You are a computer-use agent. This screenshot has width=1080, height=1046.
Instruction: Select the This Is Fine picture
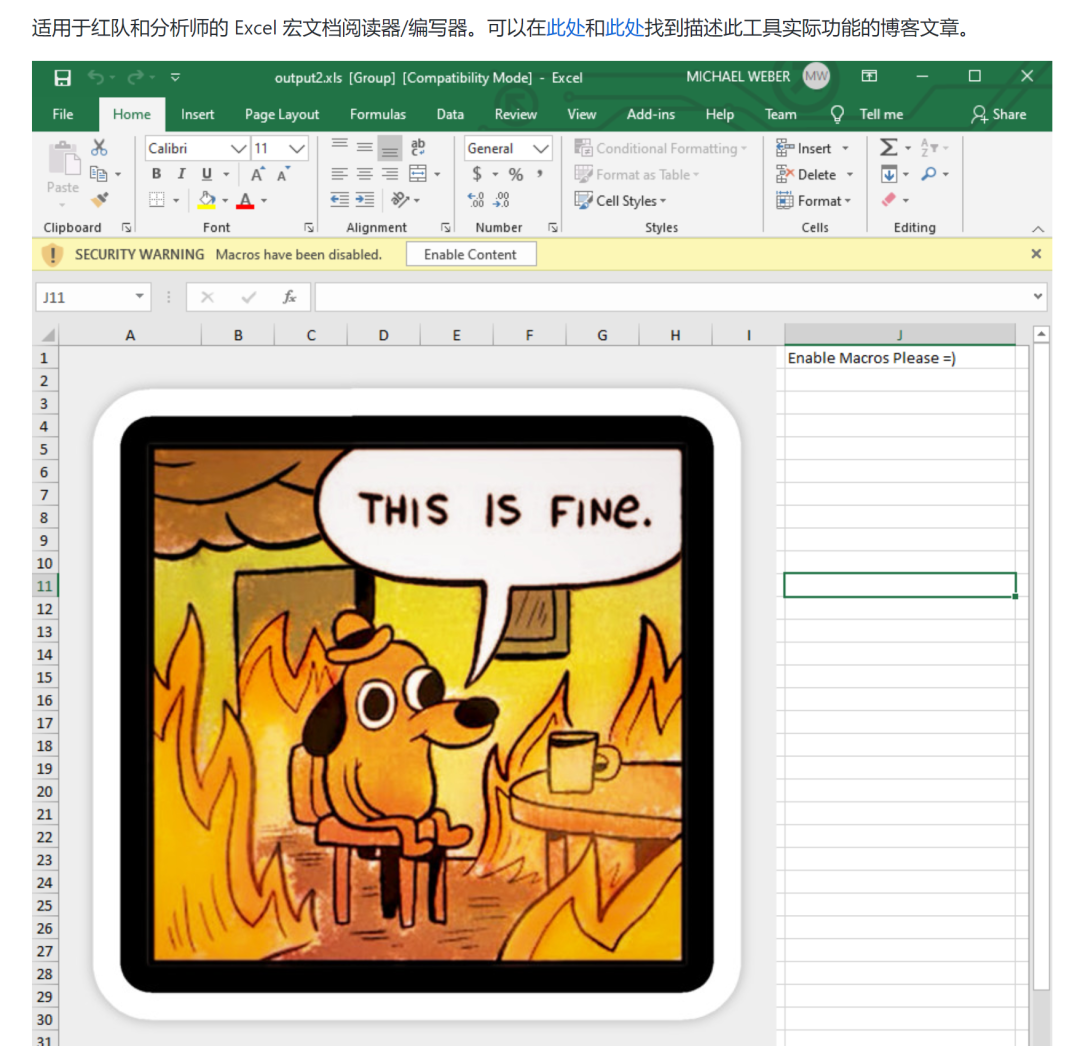417,704
